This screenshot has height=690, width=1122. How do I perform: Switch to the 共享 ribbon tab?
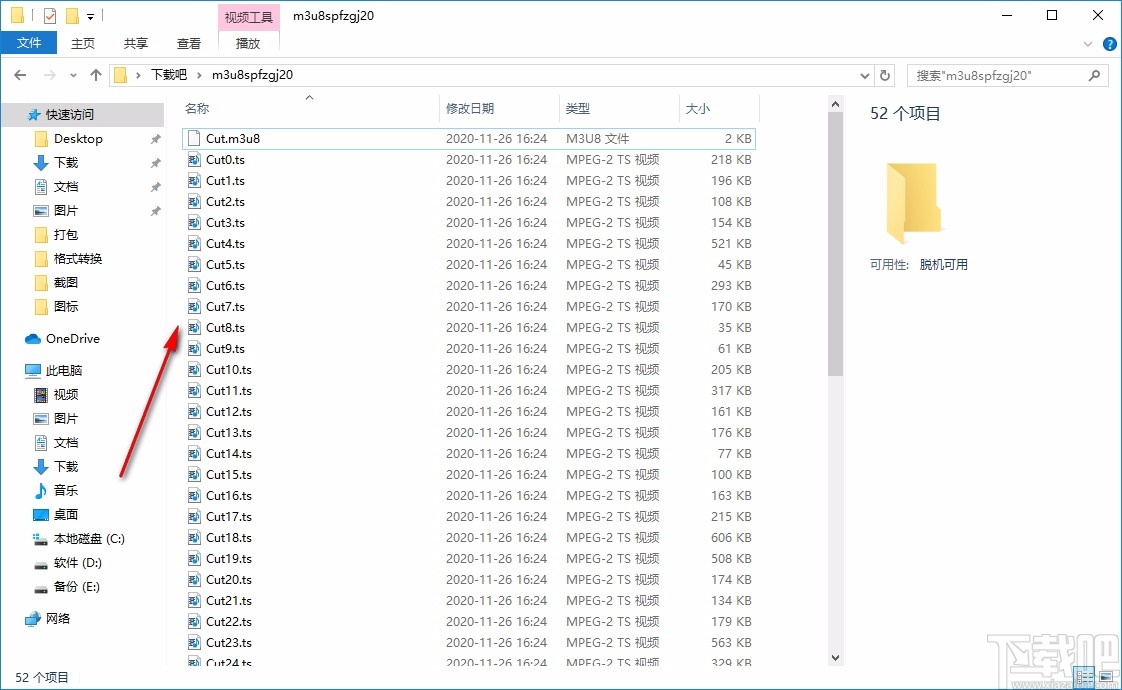(x=135, y=43)
